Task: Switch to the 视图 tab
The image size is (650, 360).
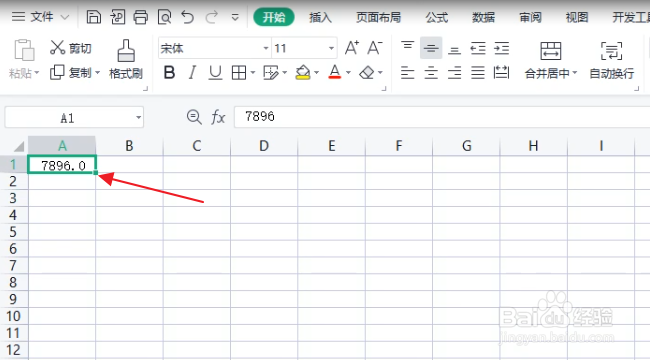Action: [x=577, y=17]
